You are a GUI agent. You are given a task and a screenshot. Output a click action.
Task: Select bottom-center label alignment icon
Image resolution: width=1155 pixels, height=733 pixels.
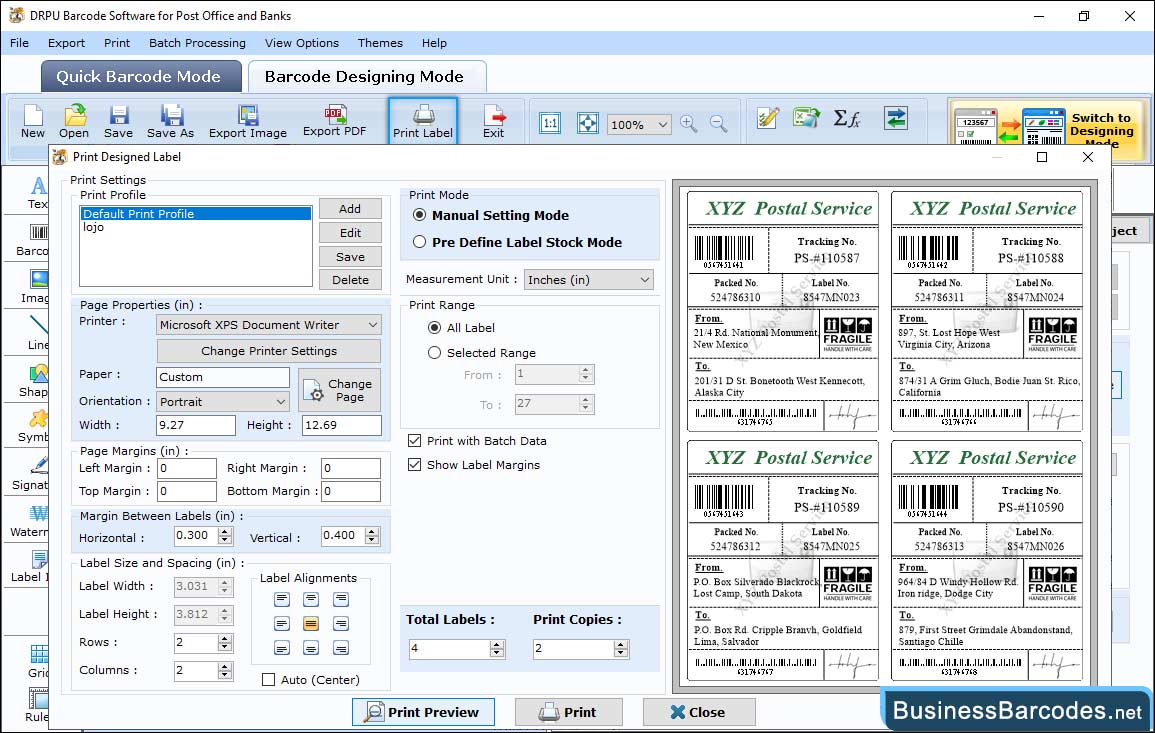click(x=311, y=648)
